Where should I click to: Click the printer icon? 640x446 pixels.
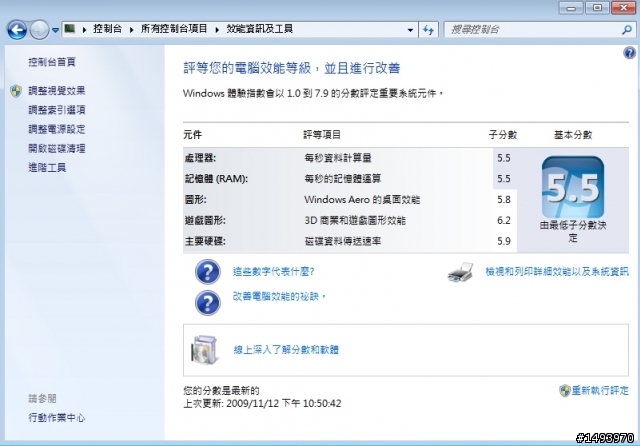click(460, 273)
